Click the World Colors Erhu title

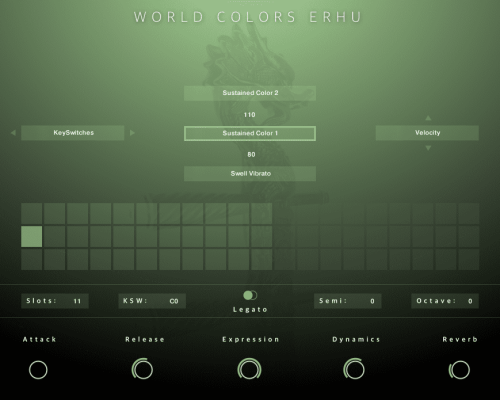click(x=248, y=17)
